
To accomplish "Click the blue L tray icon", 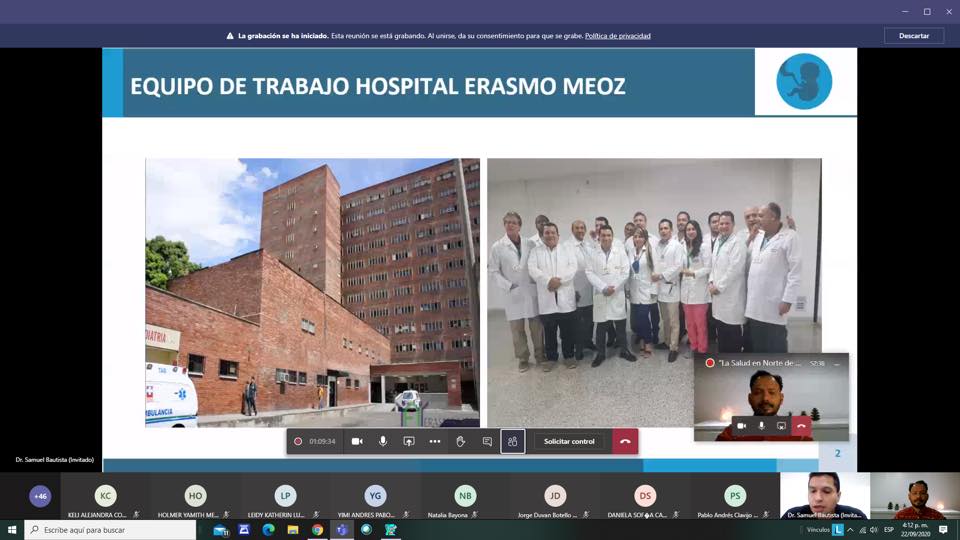I will click(838, 530).
